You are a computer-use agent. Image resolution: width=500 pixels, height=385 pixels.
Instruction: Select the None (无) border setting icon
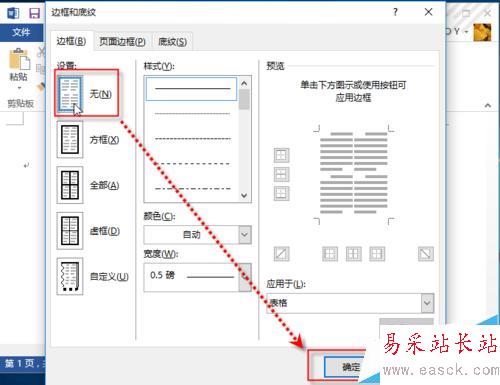click(x=70, y=94)
